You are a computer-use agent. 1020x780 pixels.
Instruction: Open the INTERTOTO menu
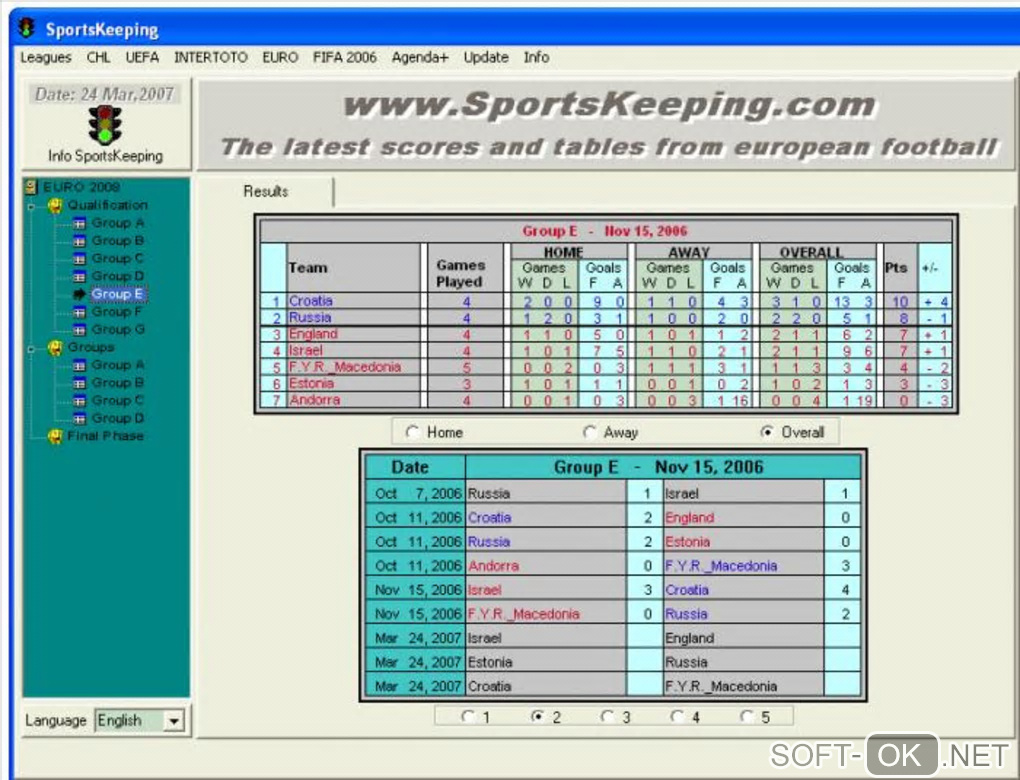211,57
